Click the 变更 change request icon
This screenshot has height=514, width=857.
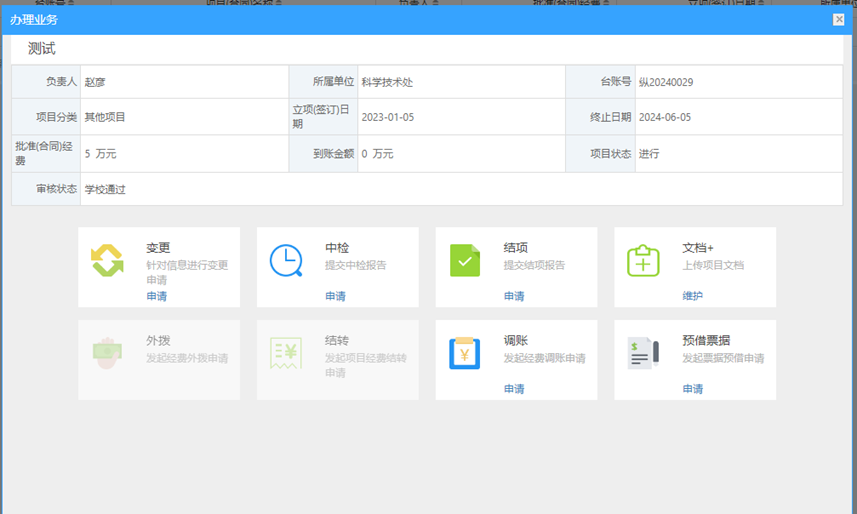[x=107, y=260]
